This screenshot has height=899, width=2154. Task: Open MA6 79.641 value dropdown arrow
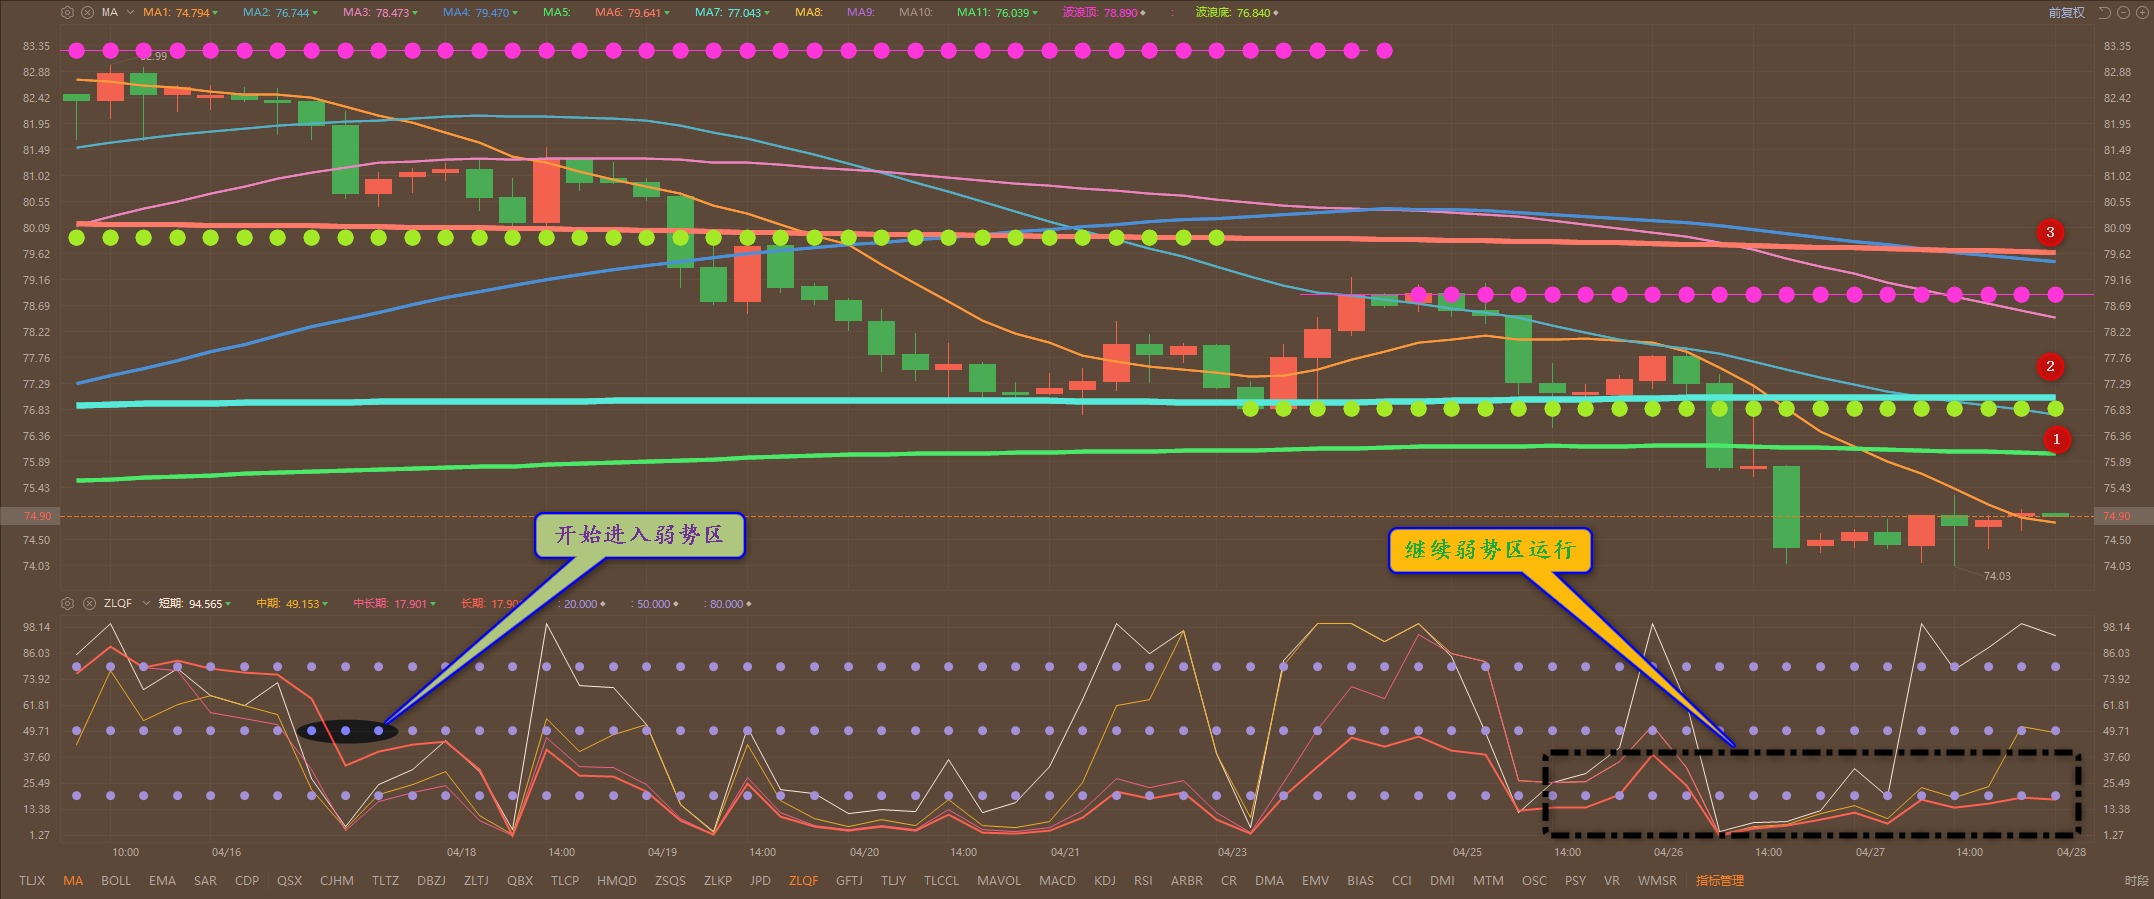(667, 13)
